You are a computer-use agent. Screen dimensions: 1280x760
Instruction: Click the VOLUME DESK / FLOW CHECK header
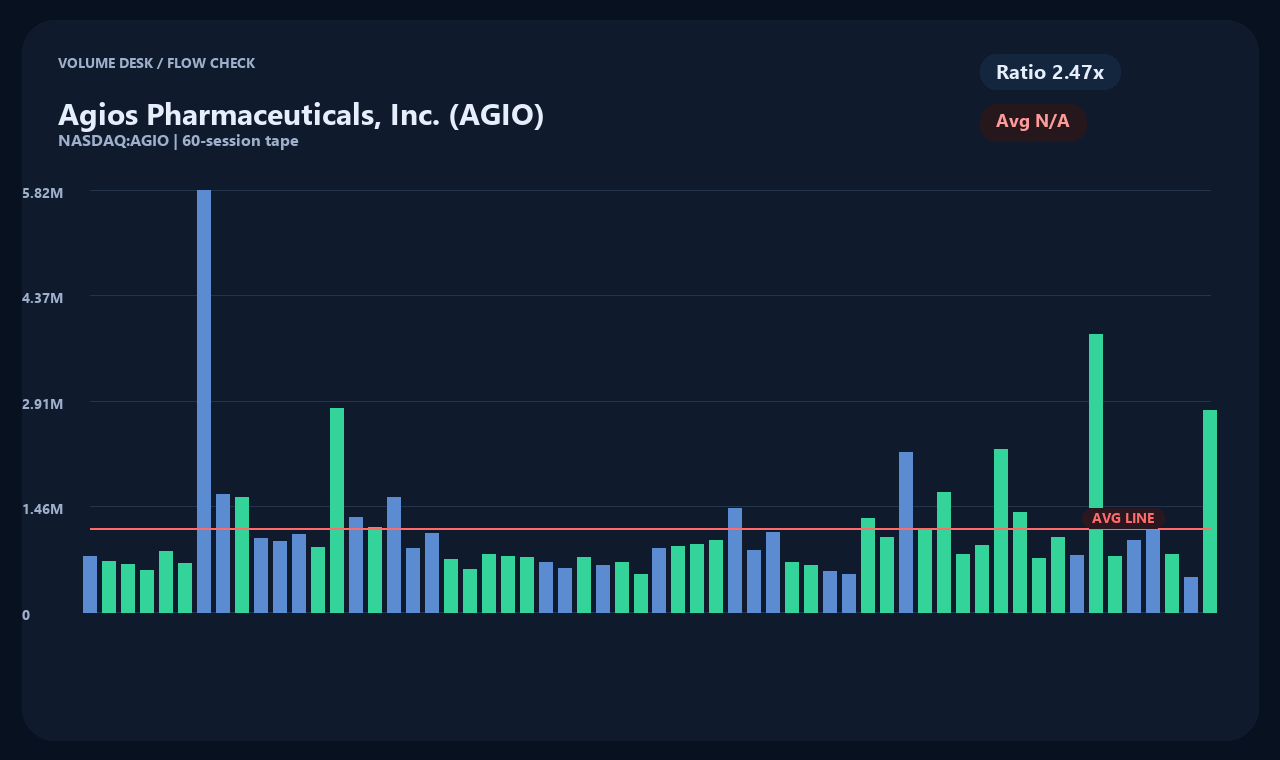pyautogui.click(x=157, y=63)
